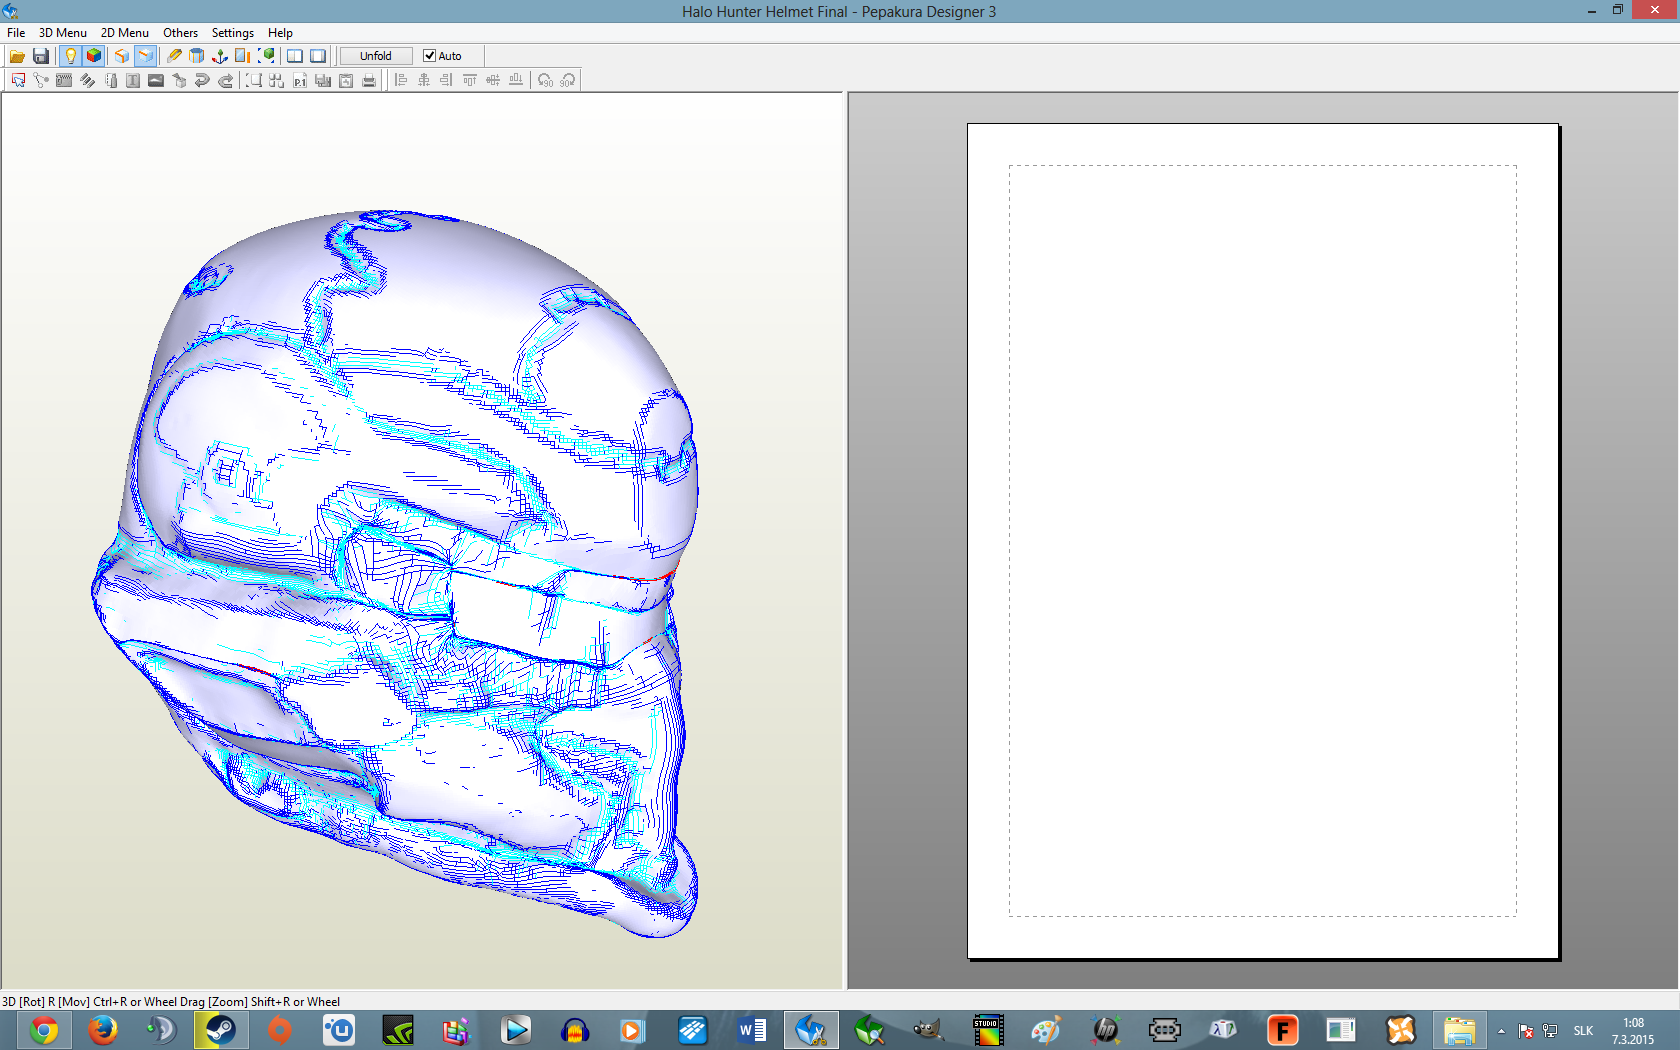Click the P.1 page number icon
This screenshot has width=1680, height=1050.
(x=300, y=81)
